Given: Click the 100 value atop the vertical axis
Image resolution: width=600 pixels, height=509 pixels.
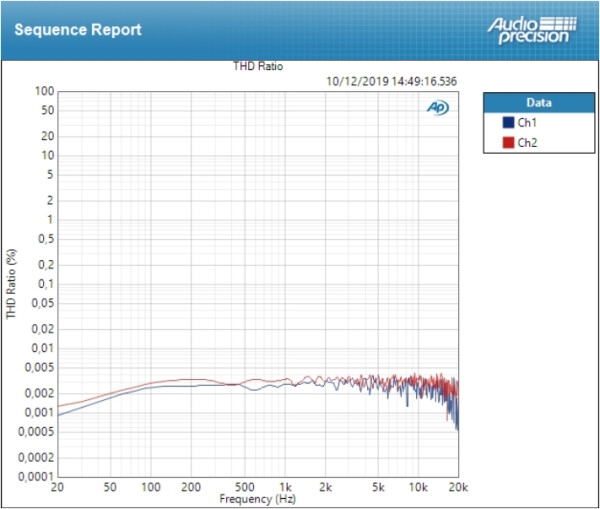Looking at the screenshot, I should click(43, 91).
